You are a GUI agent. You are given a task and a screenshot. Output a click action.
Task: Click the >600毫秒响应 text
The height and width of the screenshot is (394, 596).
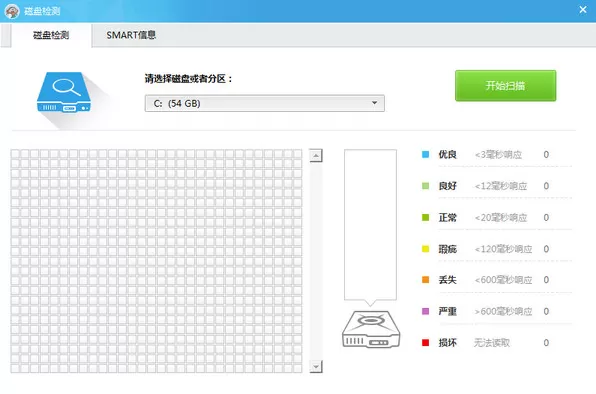click(503, 312)
